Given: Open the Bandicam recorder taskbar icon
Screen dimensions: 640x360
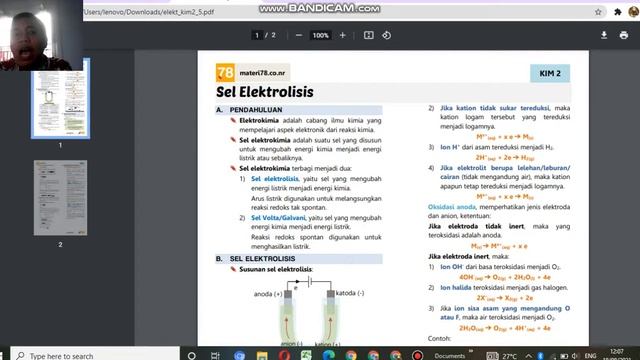Looking at the screenshot, I should 417,356.
